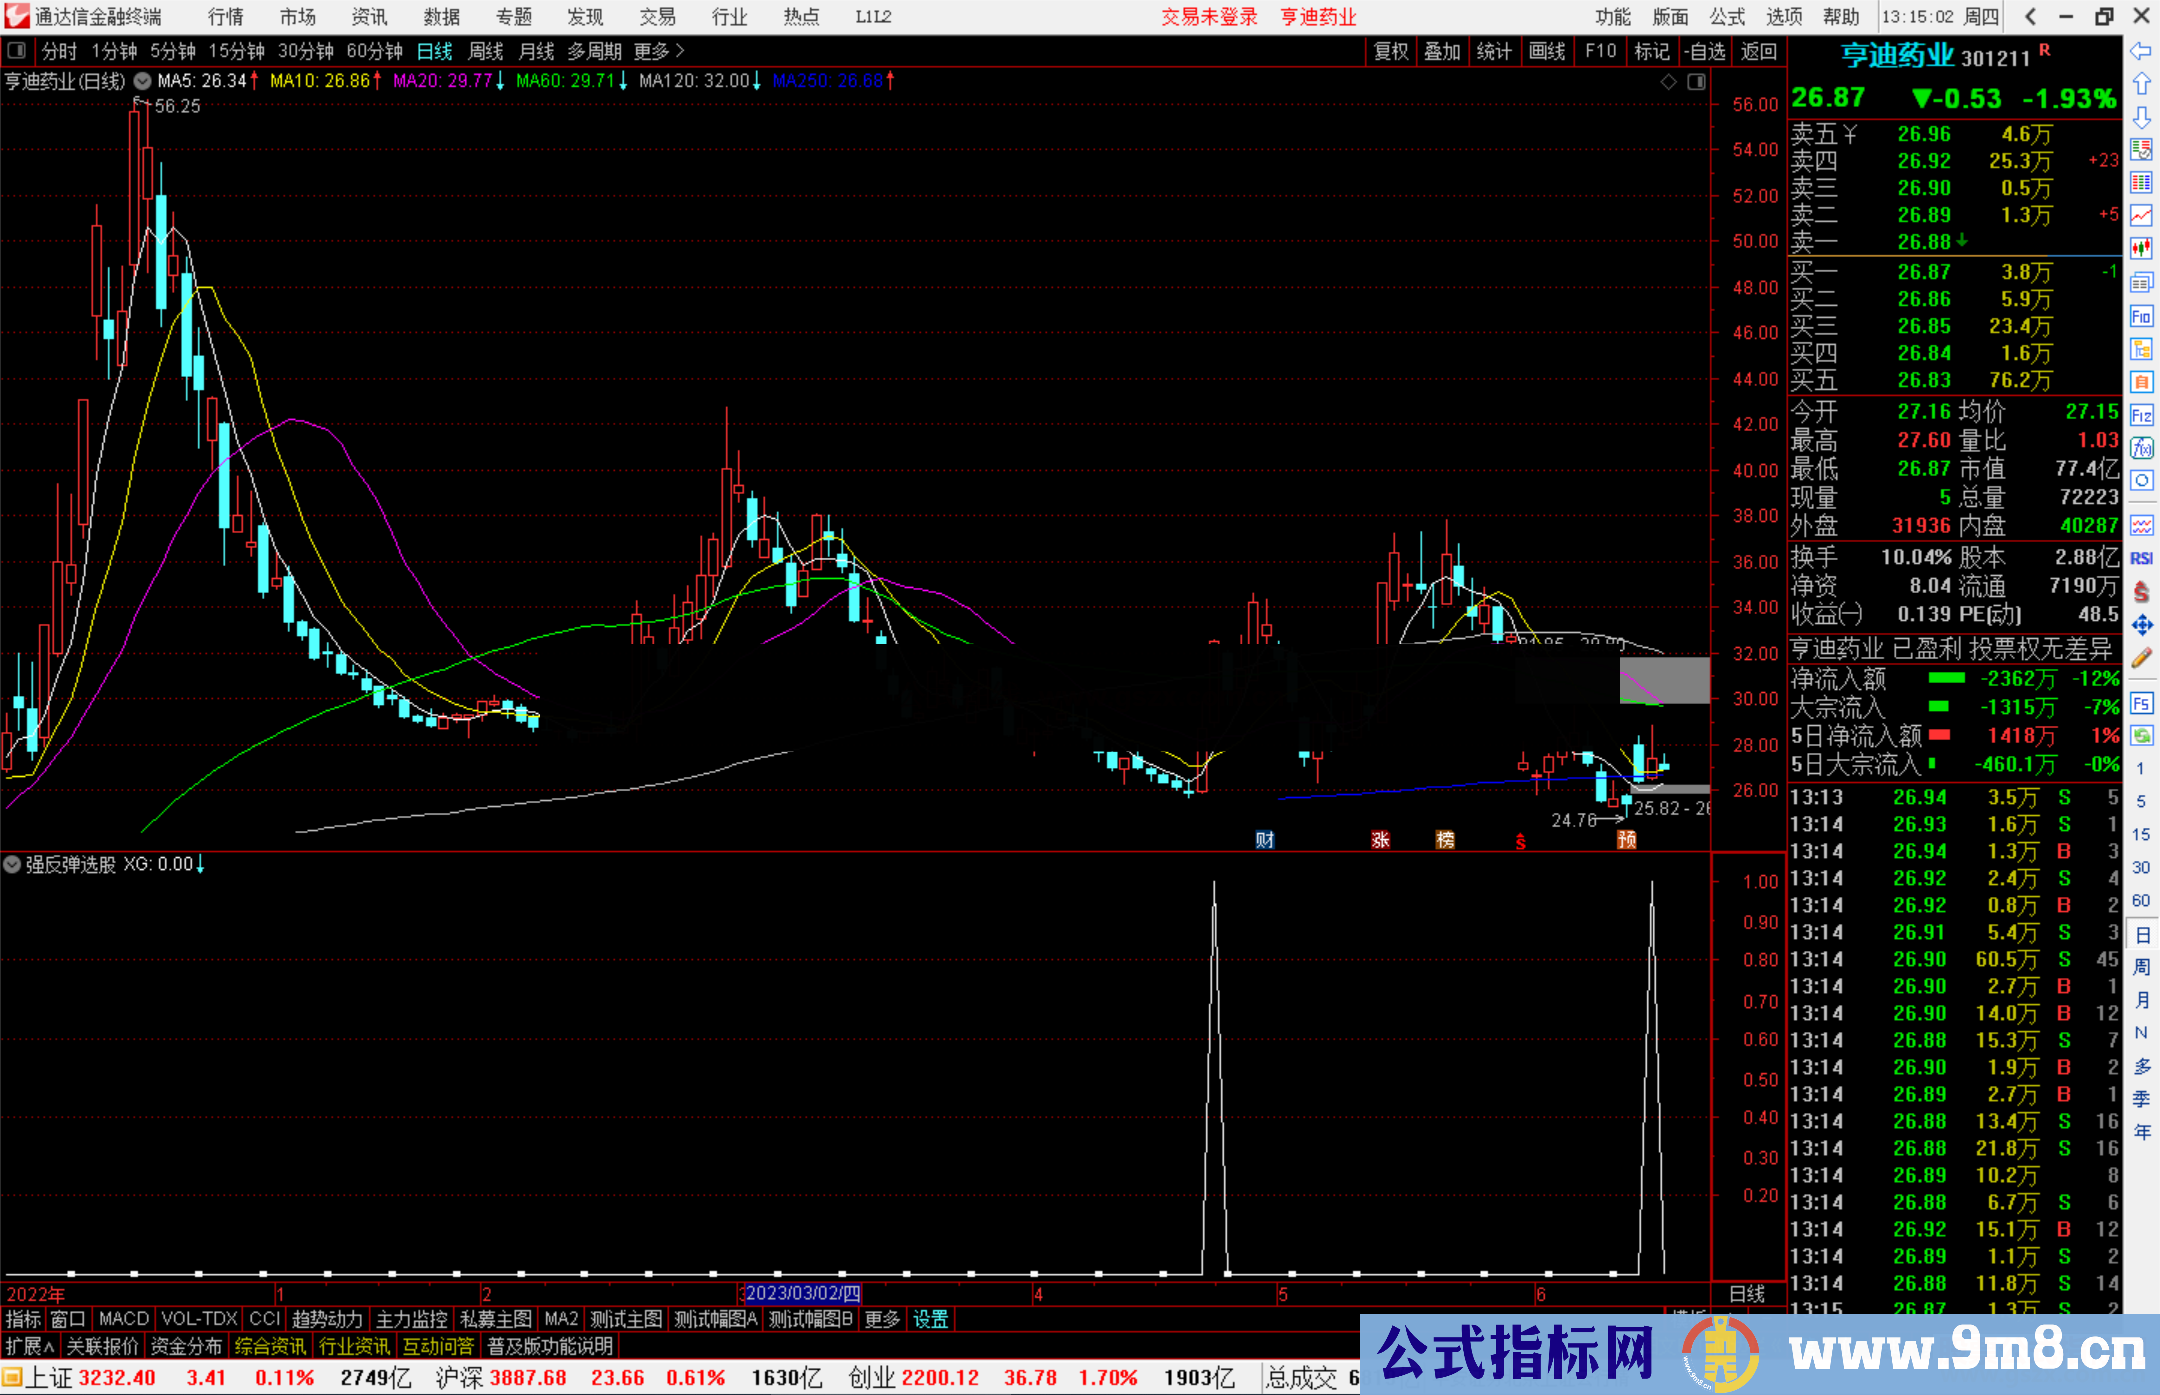The image size is (2160, 1395).
Task: Click the red line chart sidebar icon
Action: pos(2141,214)
